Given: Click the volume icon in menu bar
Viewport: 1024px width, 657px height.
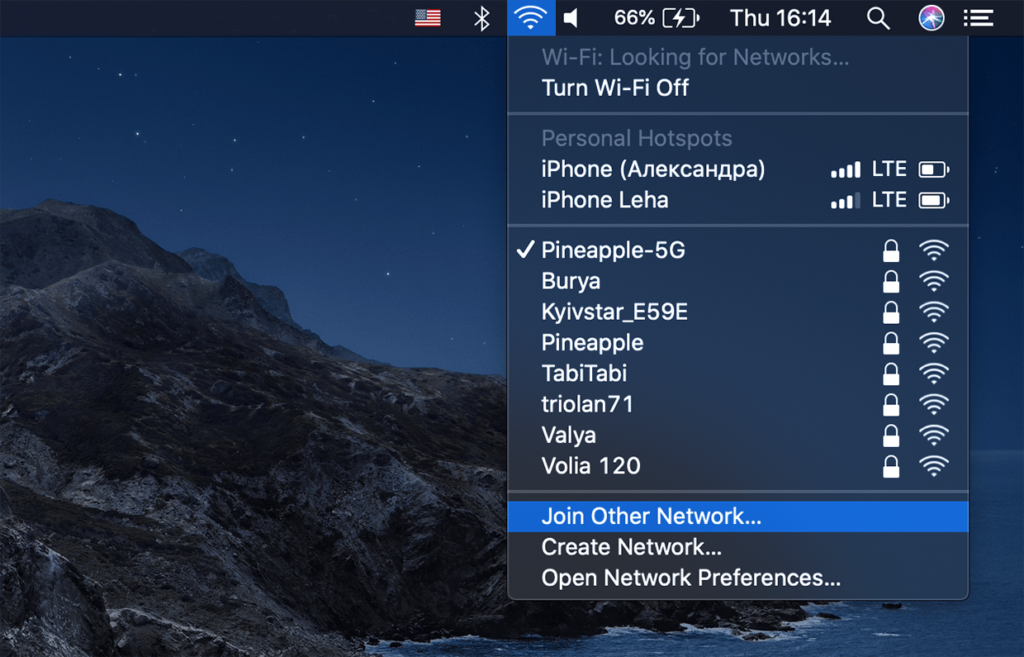Looking at the screenshot, I should click(x=572, y=17).
